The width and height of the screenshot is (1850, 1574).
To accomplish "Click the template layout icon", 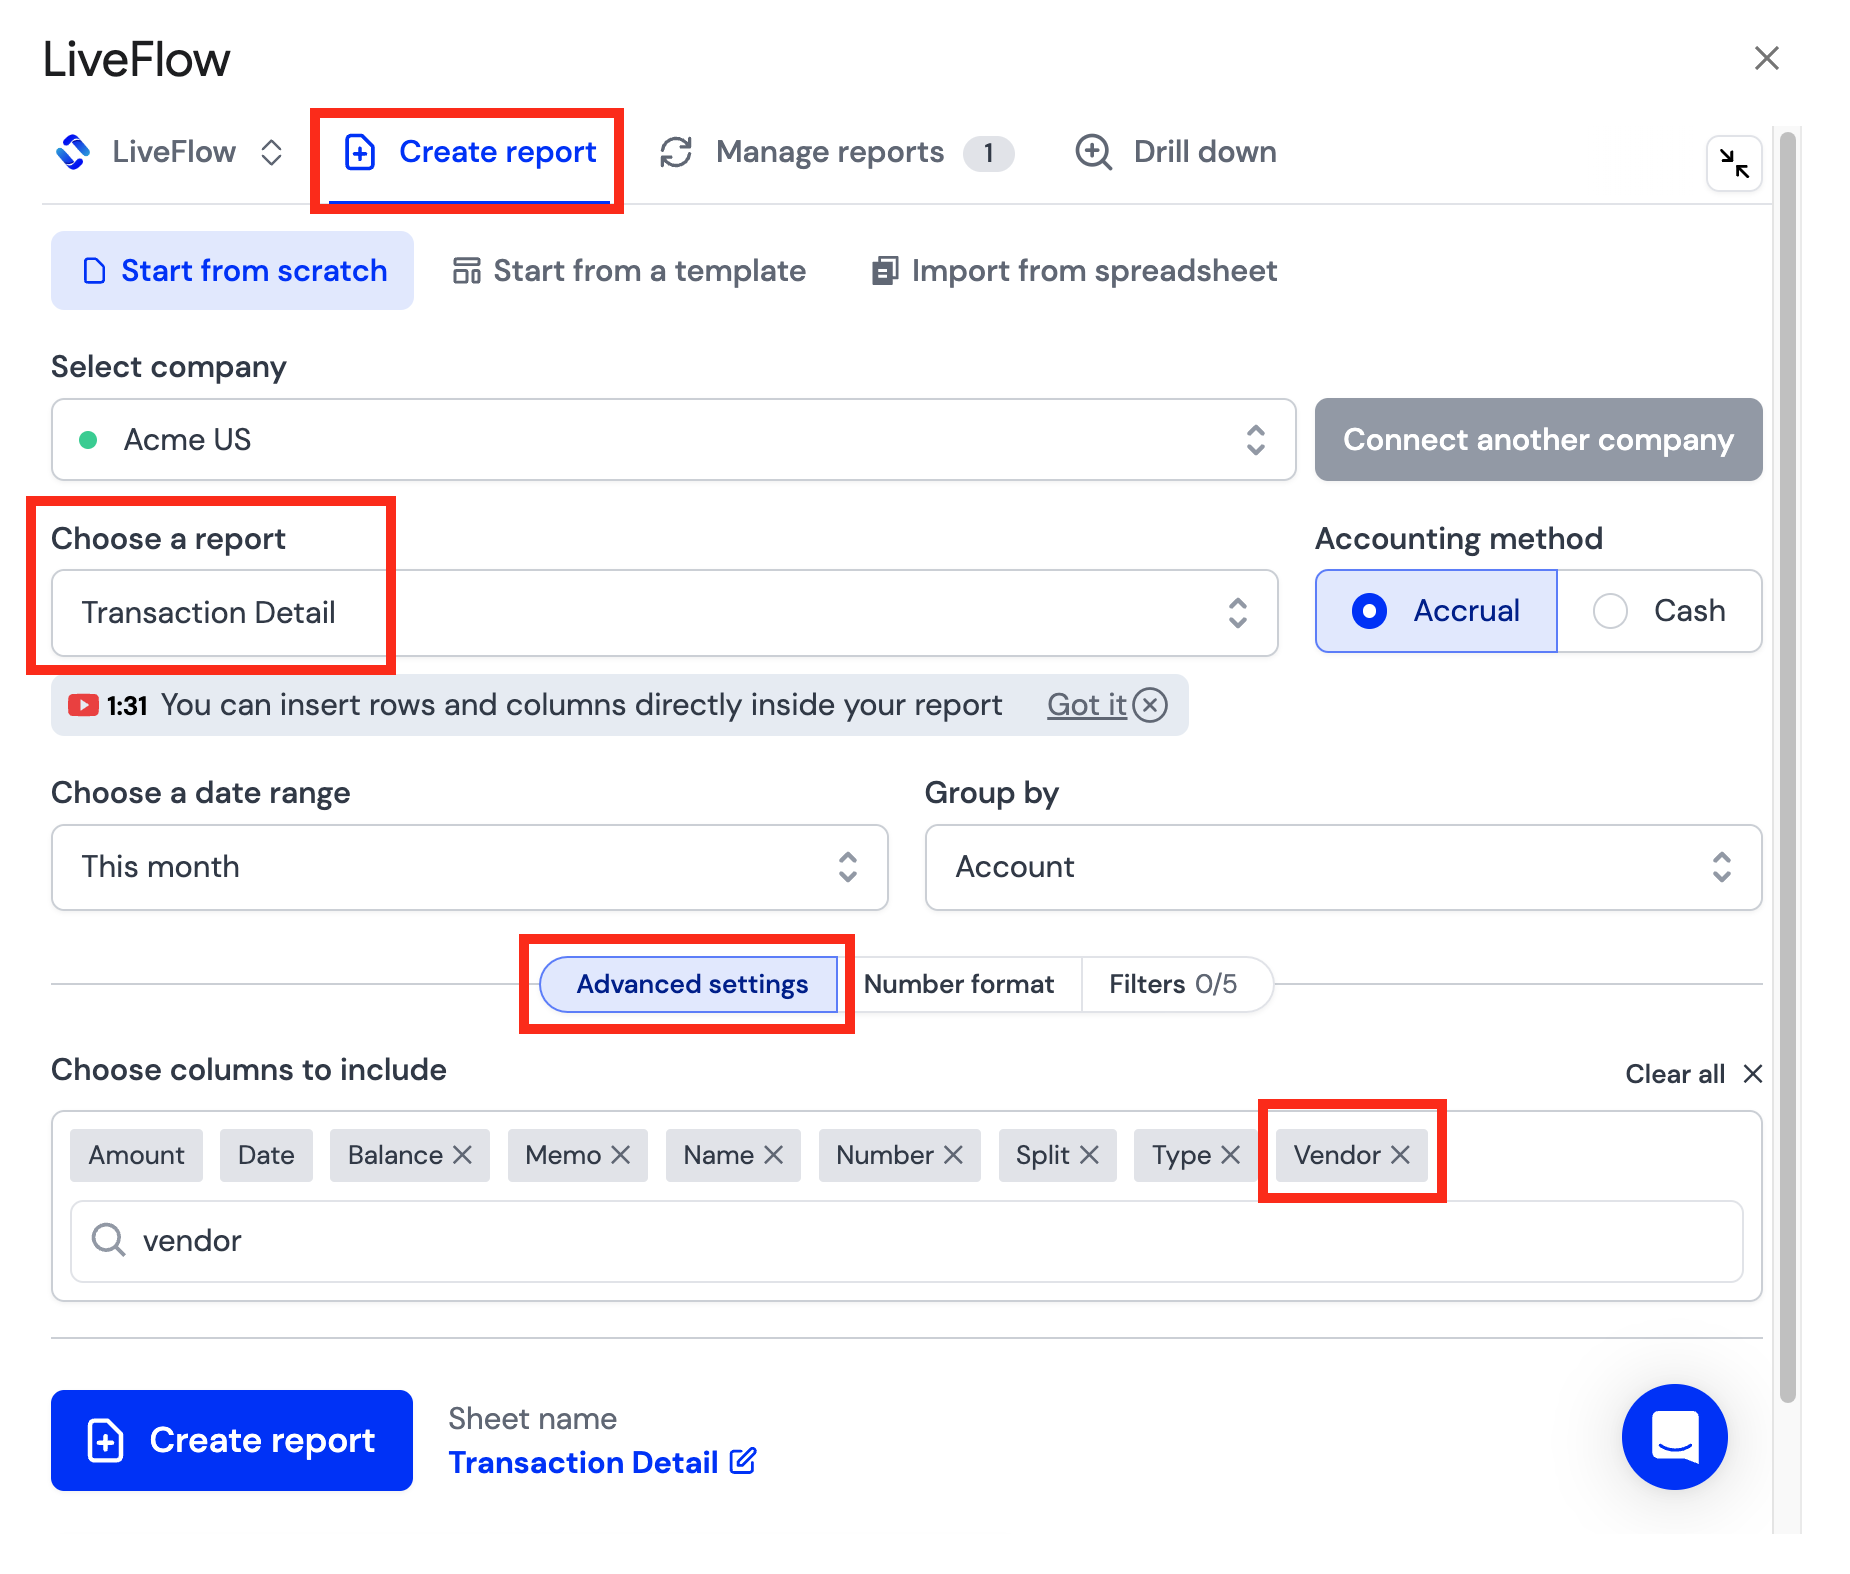I will [x=466, y=271].
